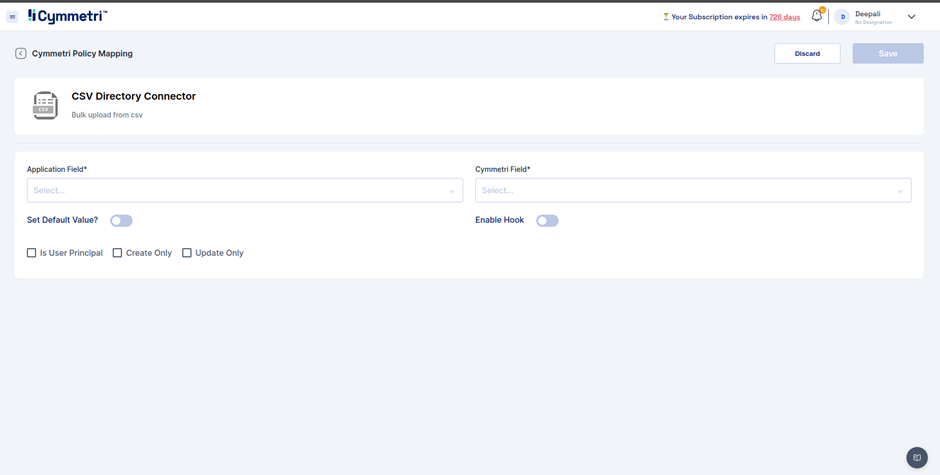Enable the Enable Hook switch
This screenshot has width=940, height=475.
click(547, 221)
